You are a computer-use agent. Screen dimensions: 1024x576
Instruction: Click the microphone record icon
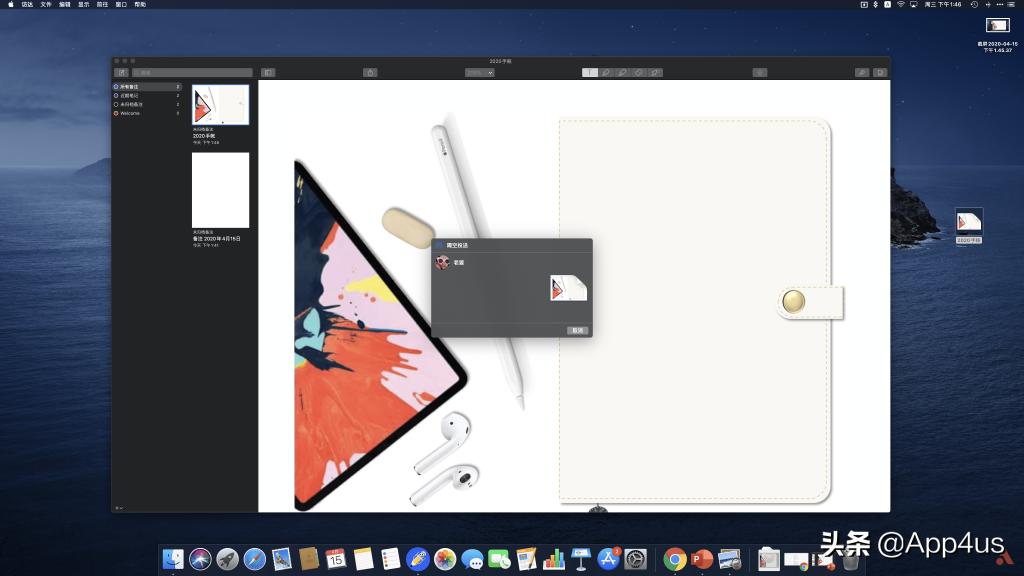[x=760, y=72]
